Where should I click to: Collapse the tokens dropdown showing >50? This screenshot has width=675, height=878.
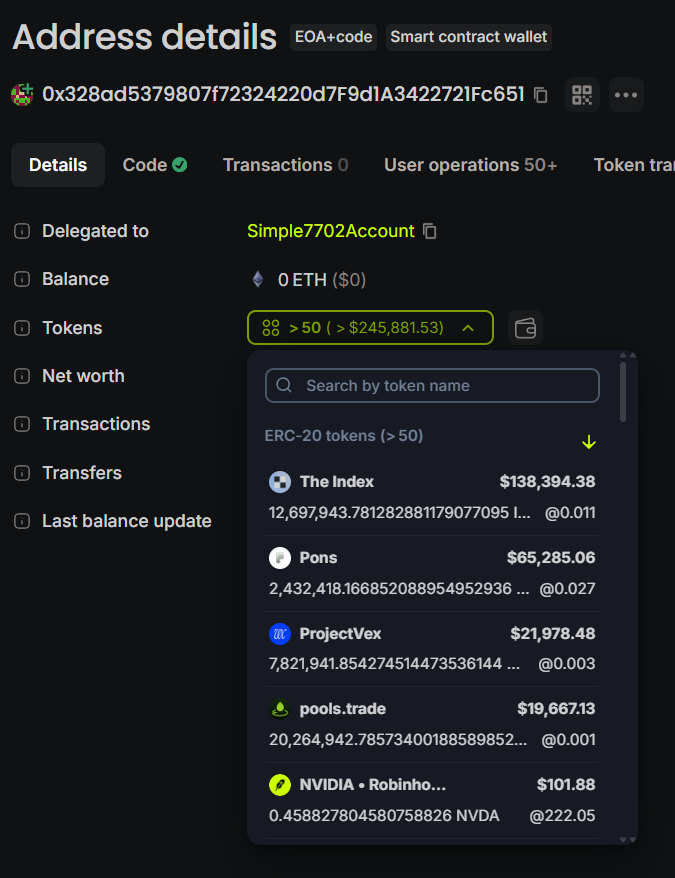(x=370, y=328)
